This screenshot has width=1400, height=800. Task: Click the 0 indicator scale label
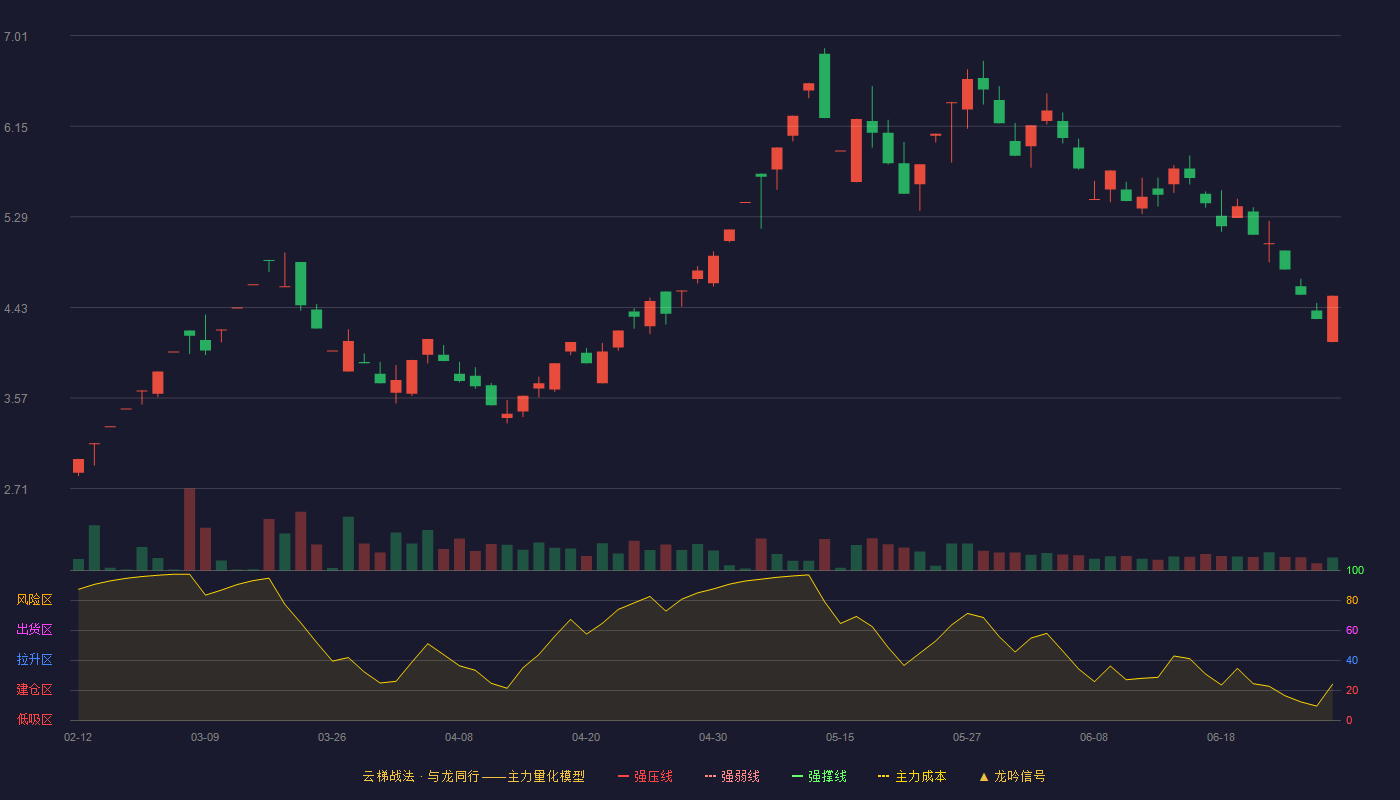click(x=1349, y=720)
